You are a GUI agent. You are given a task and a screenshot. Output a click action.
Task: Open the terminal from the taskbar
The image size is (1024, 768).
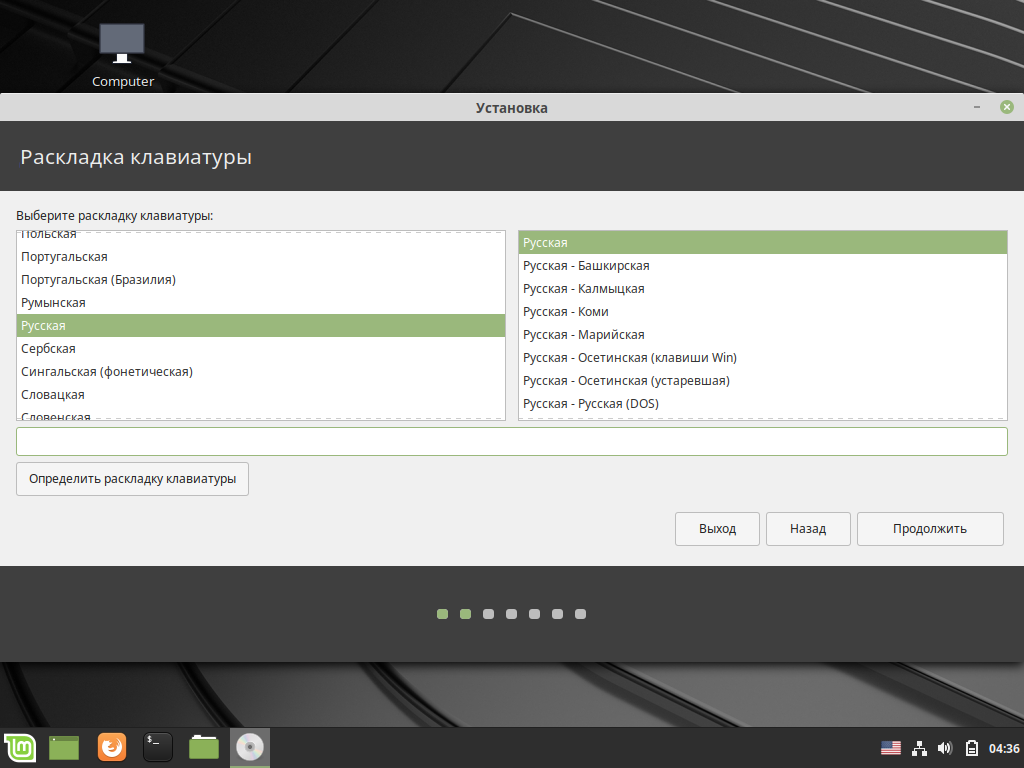point(157,747)
